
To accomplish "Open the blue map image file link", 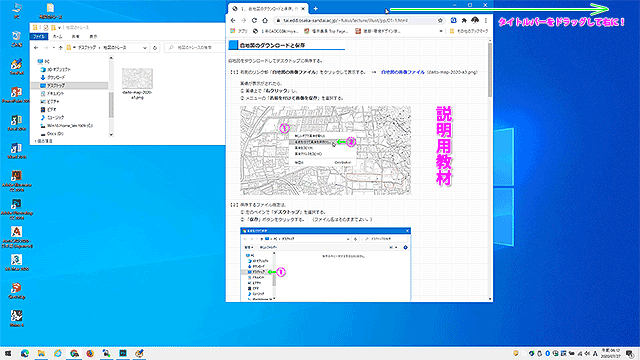I will pos(402,72).
